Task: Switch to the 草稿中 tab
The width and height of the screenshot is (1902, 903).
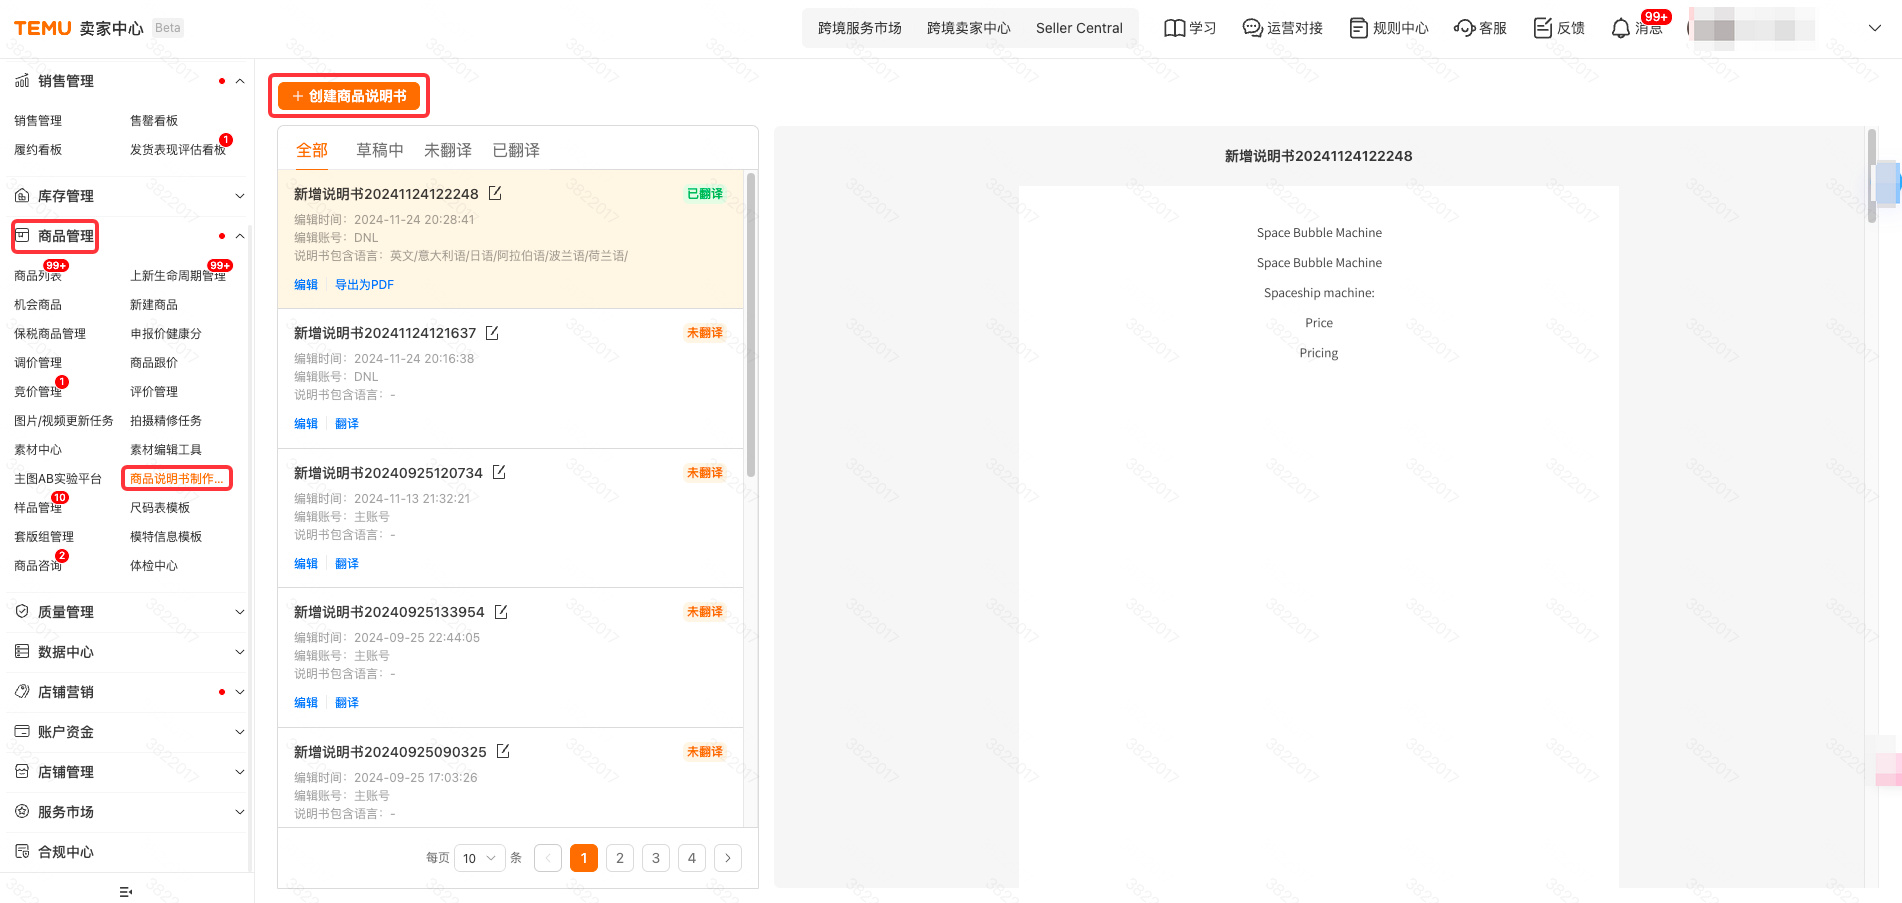Action: (x=379, y=150)
